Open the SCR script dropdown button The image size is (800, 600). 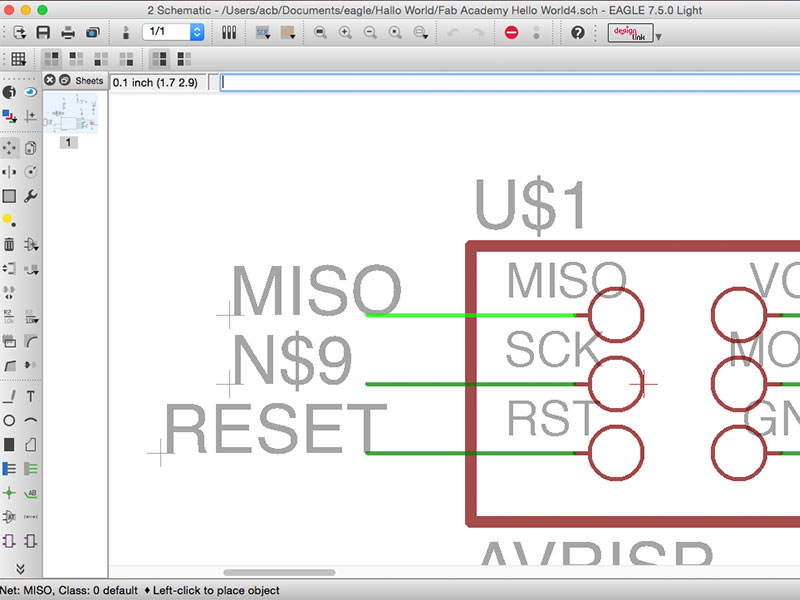point(263,33)
